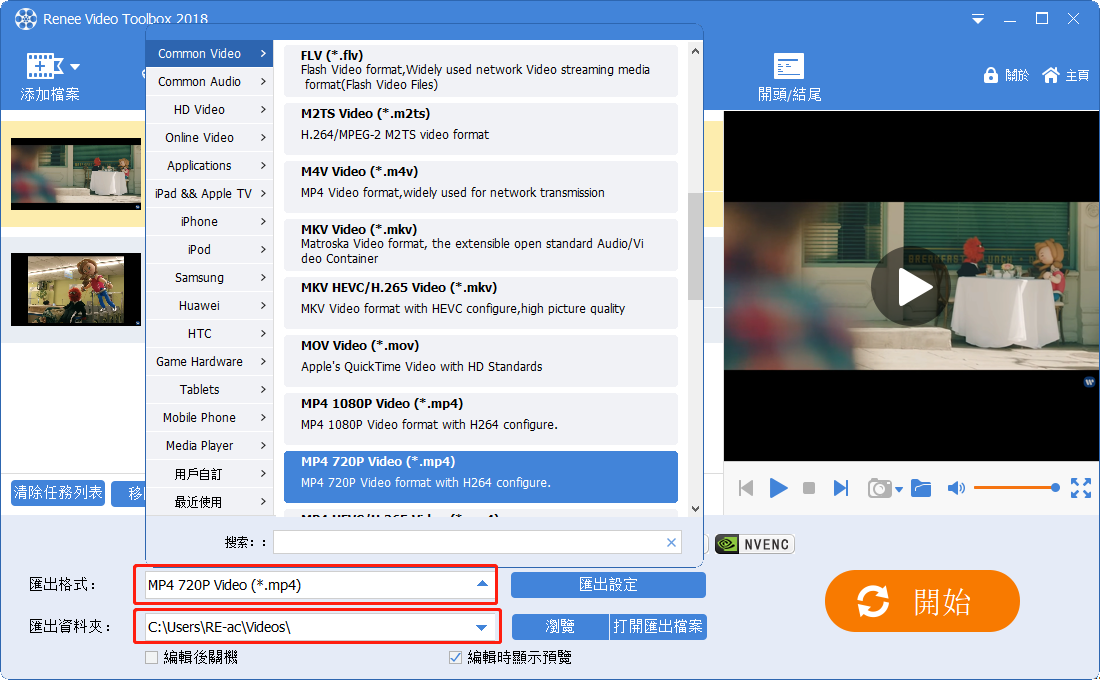Open the 開頭/結尾 intro-outro tool icon
The image size is (1100, 680).
(x=789, y=67)
